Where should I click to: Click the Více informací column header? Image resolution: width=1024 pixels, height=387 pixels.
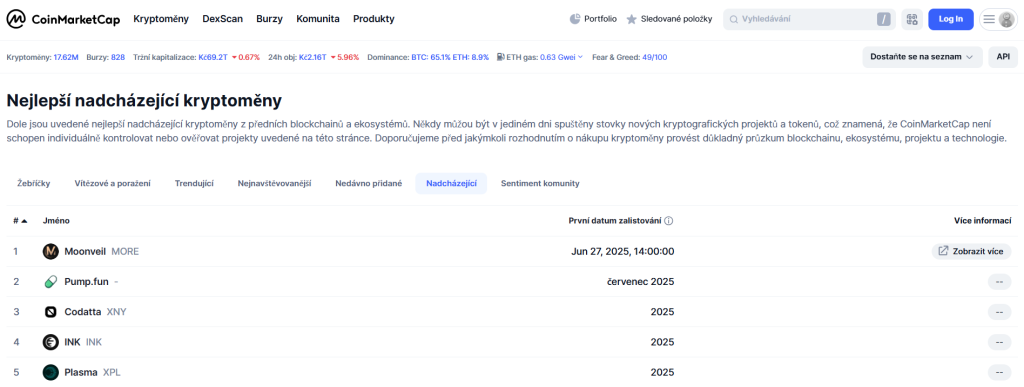pos(983,221)
